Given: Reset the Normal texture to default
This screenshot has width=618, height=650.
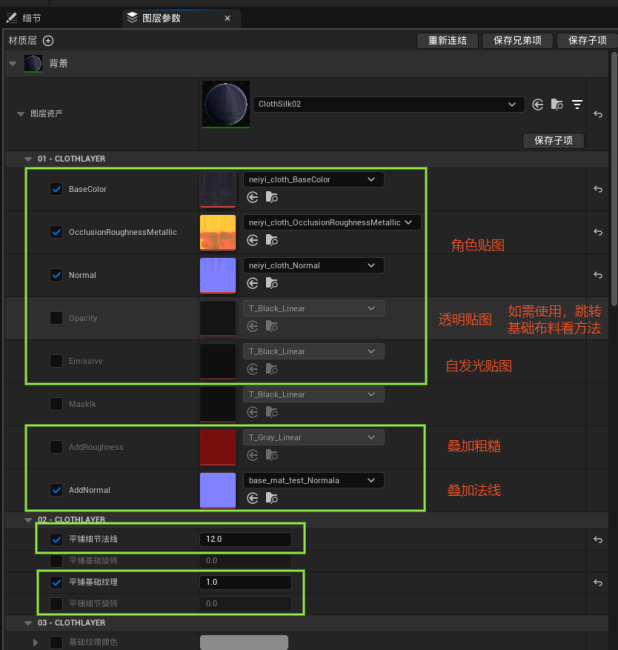Looking at the screenshot, I should click(x=597, y=275).
